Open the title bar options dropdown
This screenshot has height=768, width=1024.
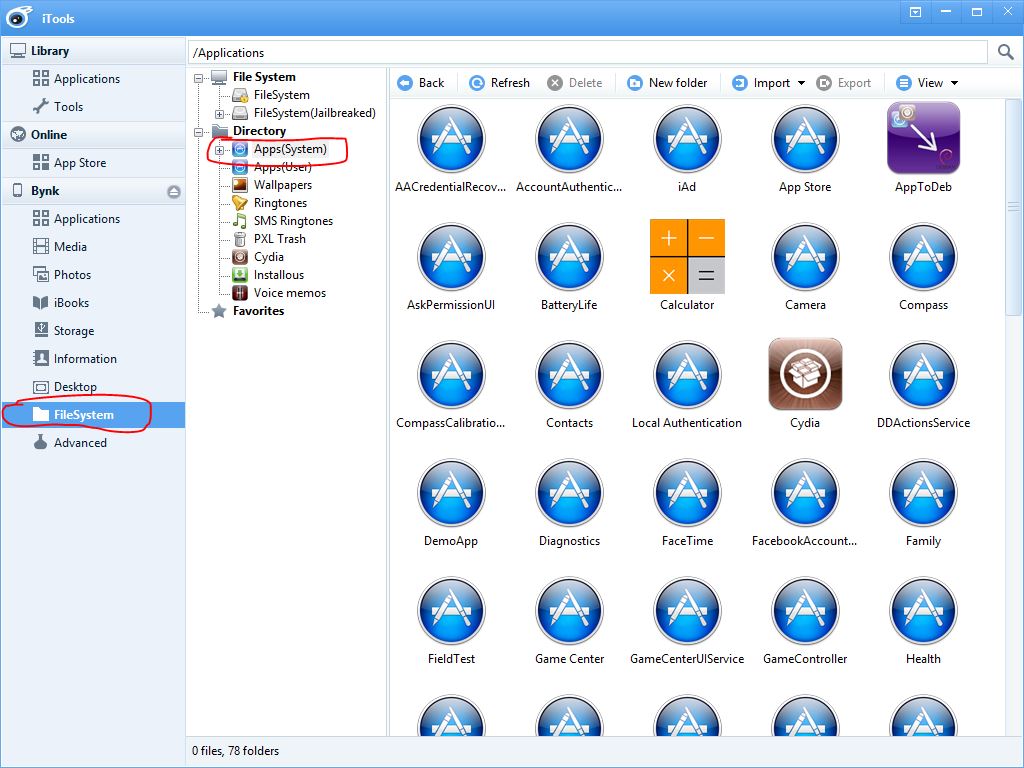coord(916,12)
